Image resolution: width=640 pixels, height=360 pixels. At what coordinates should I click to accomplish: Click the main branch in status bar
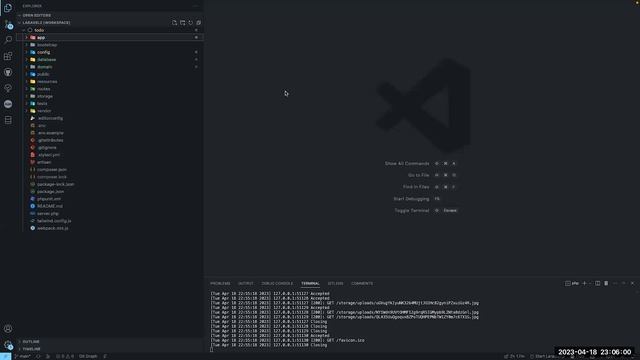click(x=23, y=356)
